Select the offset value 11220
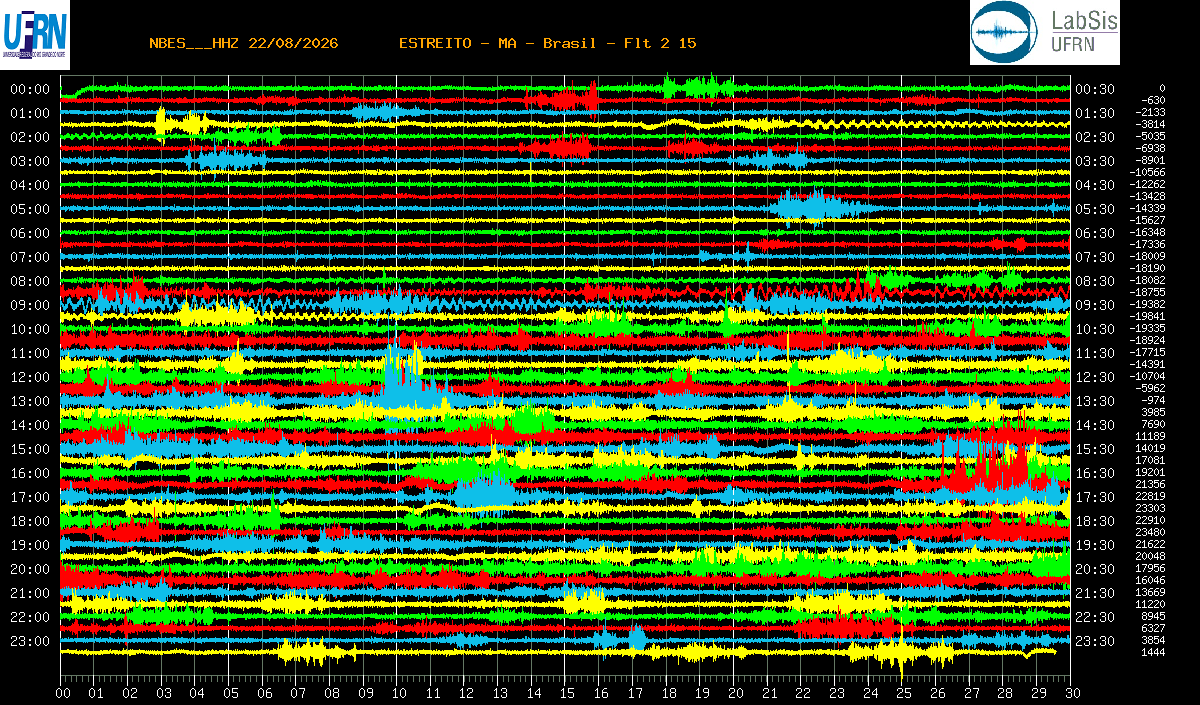 tap(1151, 604)
